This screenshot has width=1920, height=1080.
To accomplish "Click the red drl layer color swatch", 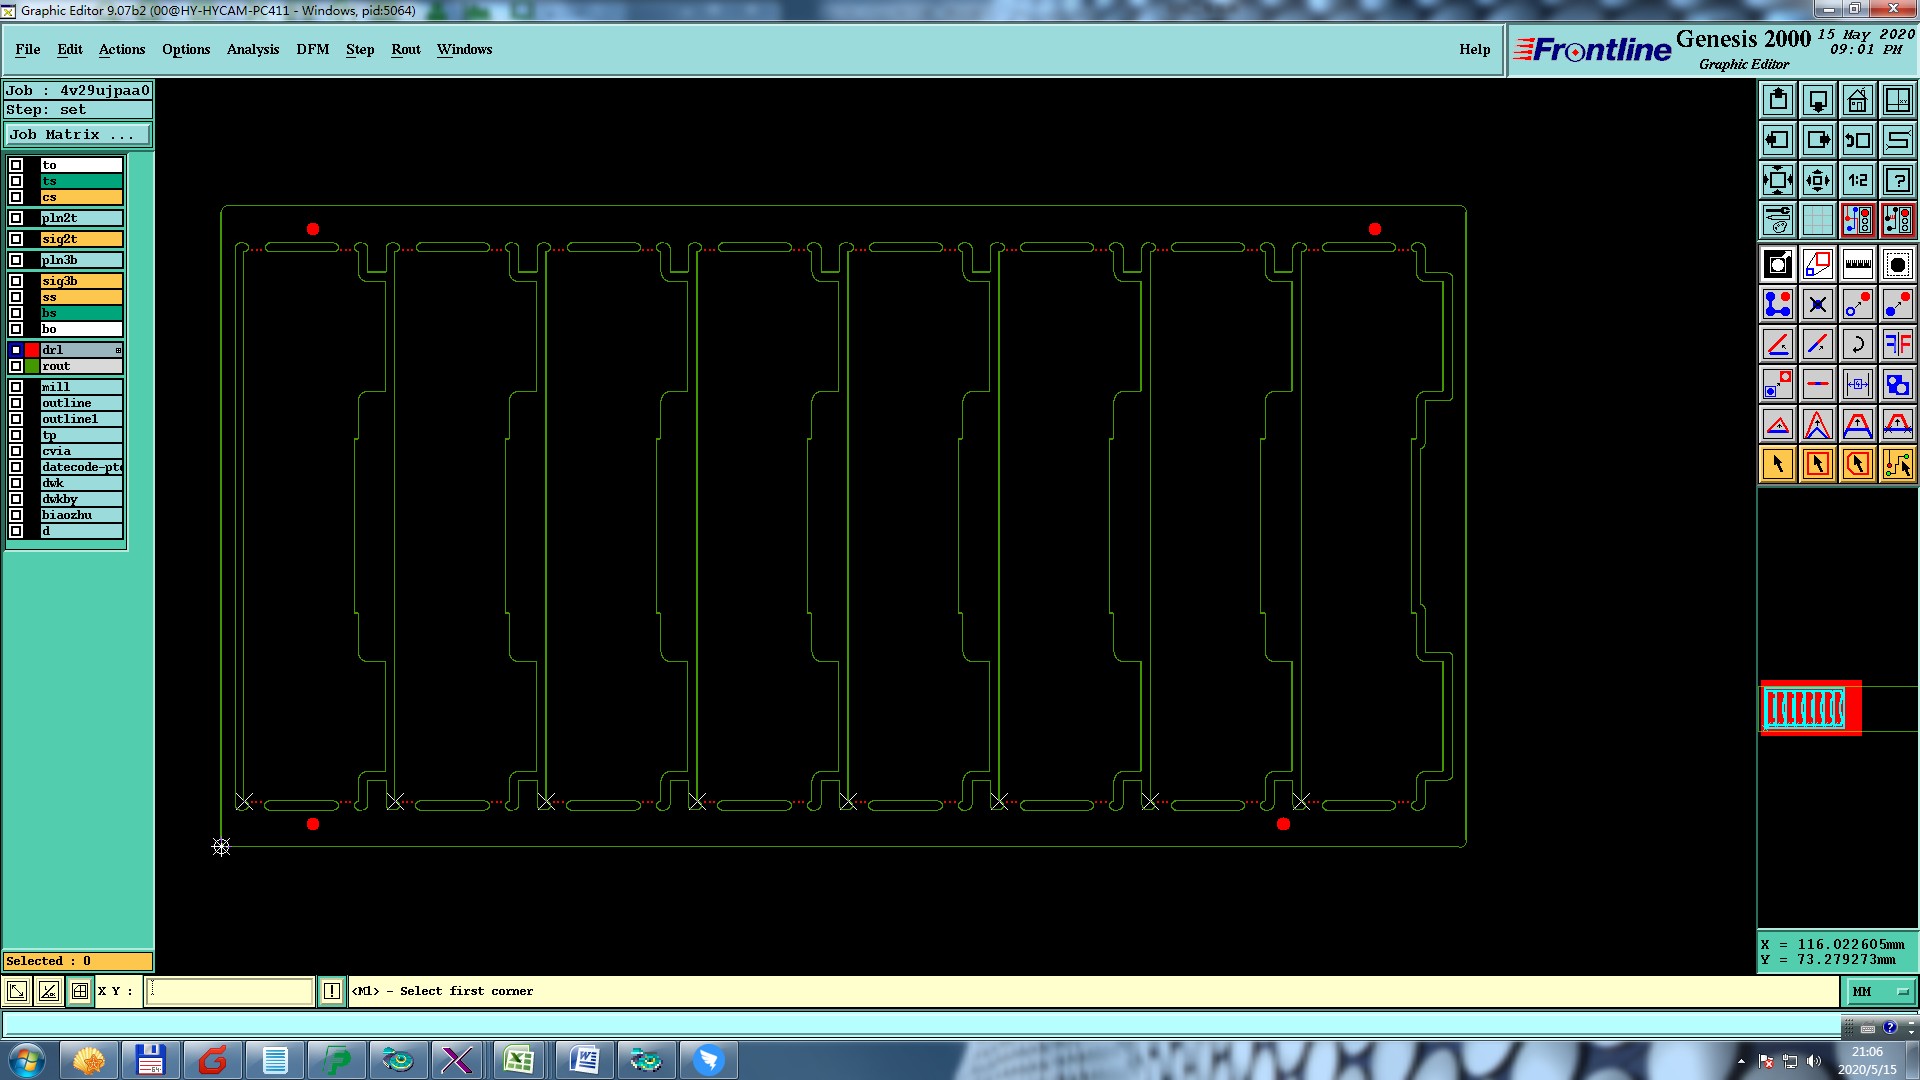I will [32, 350].
